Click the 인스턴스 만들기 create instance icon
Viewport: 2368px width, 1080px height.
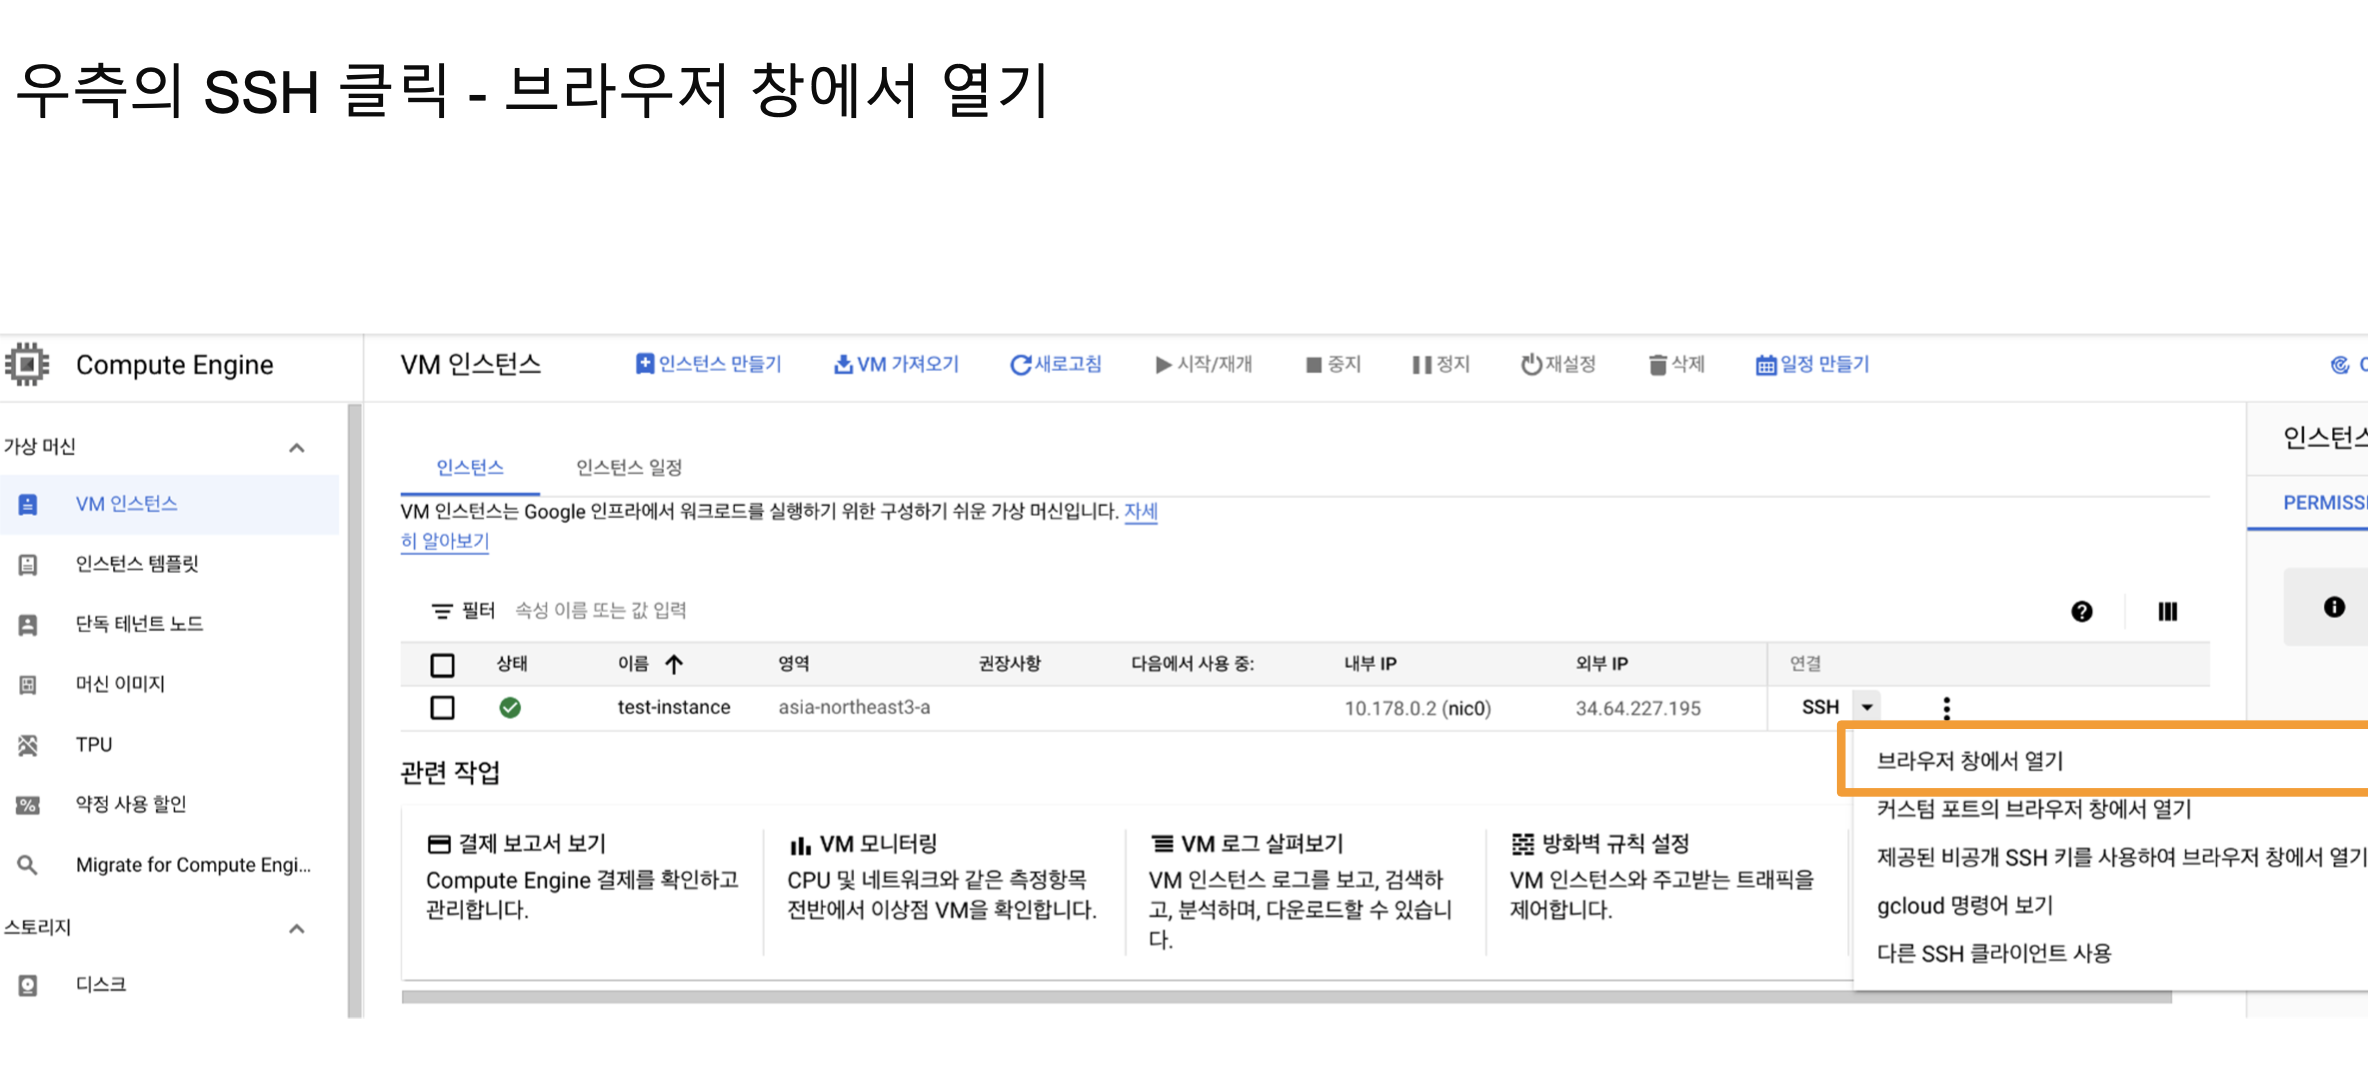[x=645, y=364]
